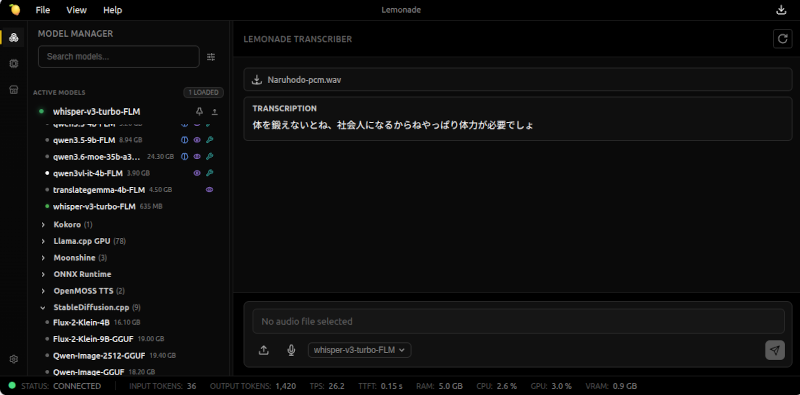The height and width of the screenshot is (395, 800).
Task: Click the purple vision icon on qwen3.5-9b-FLM
Action: 197,140
